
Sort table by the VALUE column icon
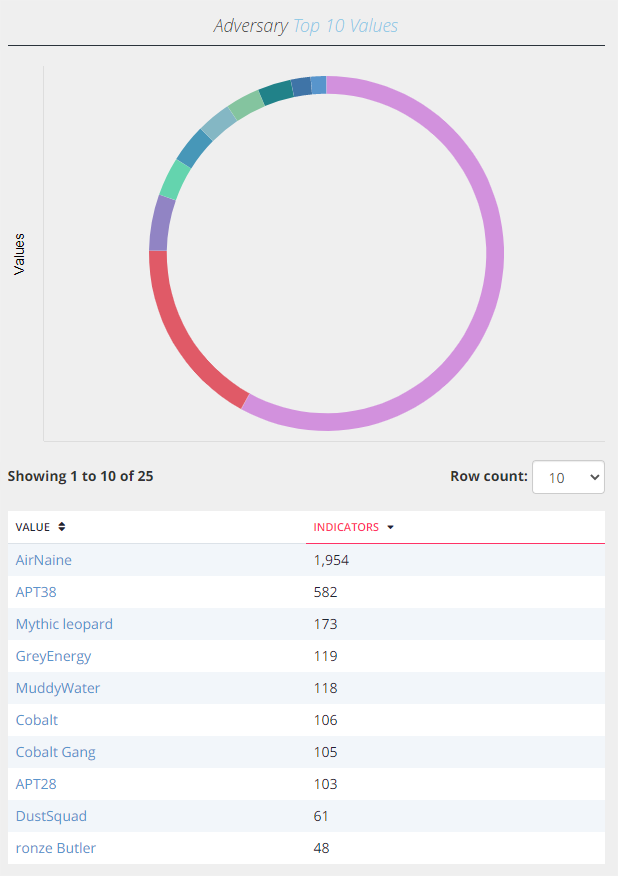[61, 527]
